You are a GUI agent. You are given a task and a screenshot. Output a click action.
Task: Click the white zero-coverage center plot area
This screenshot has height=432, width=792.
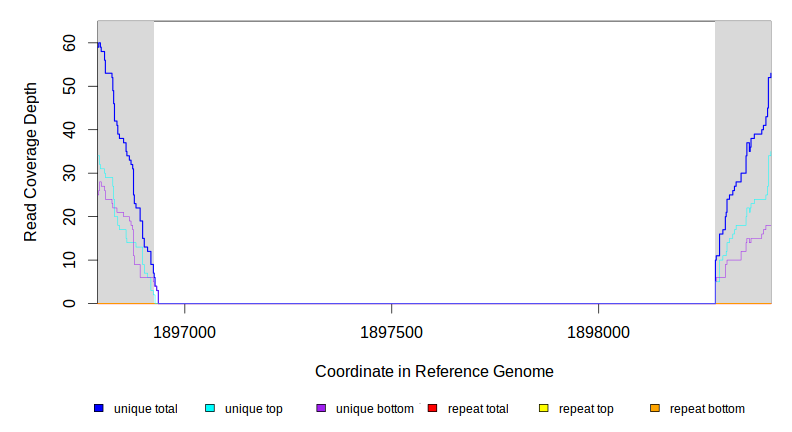(x=434, y=160)
